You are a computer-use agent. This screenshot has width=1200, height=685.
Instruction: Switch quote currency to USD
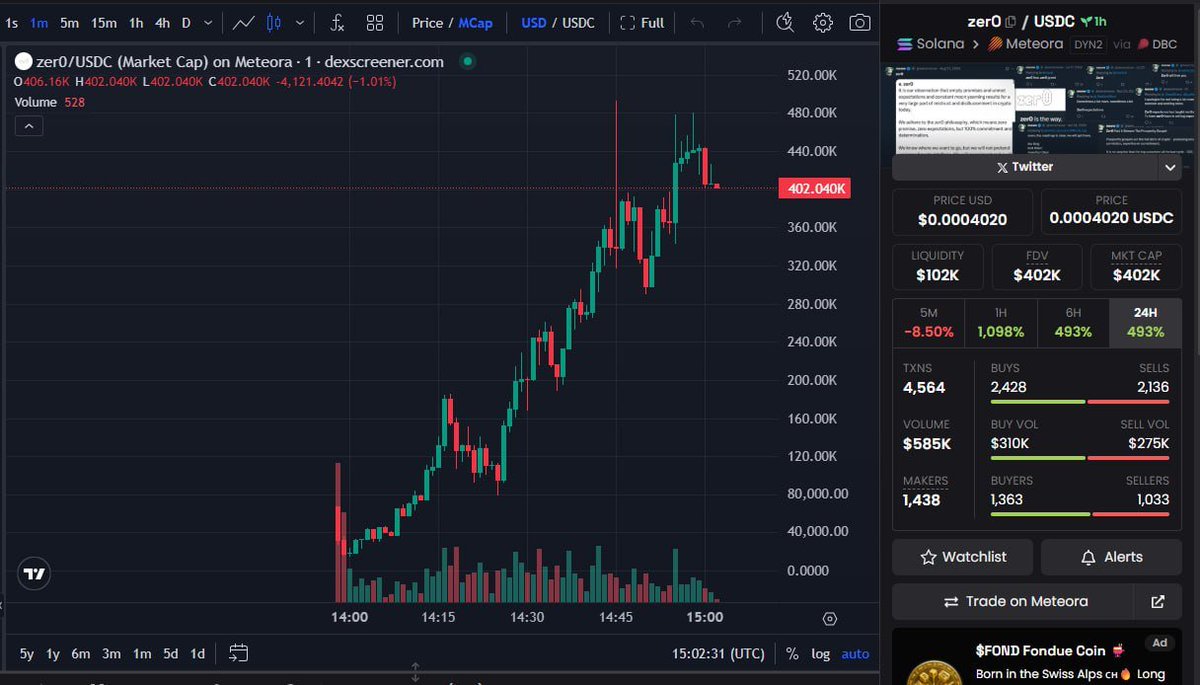pos(534,22)
